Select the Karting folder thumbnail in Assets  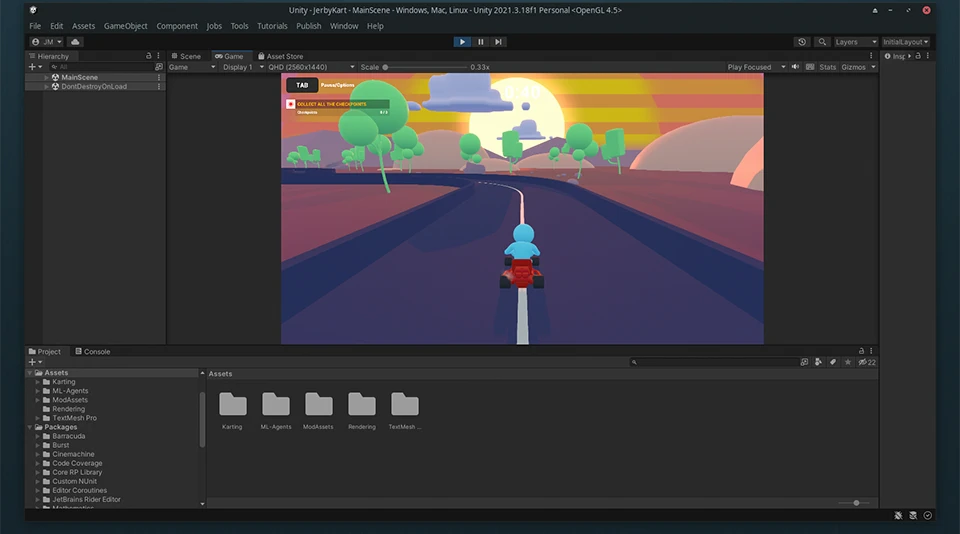point(232,405)
